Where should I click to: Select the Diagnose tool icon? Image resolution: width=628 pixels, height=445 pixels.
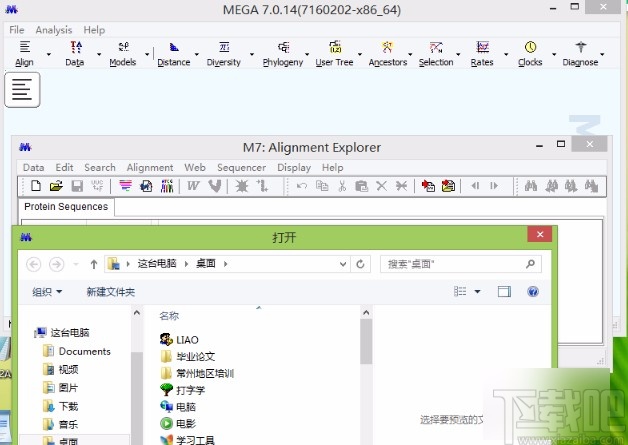click(x=580, y=53)
